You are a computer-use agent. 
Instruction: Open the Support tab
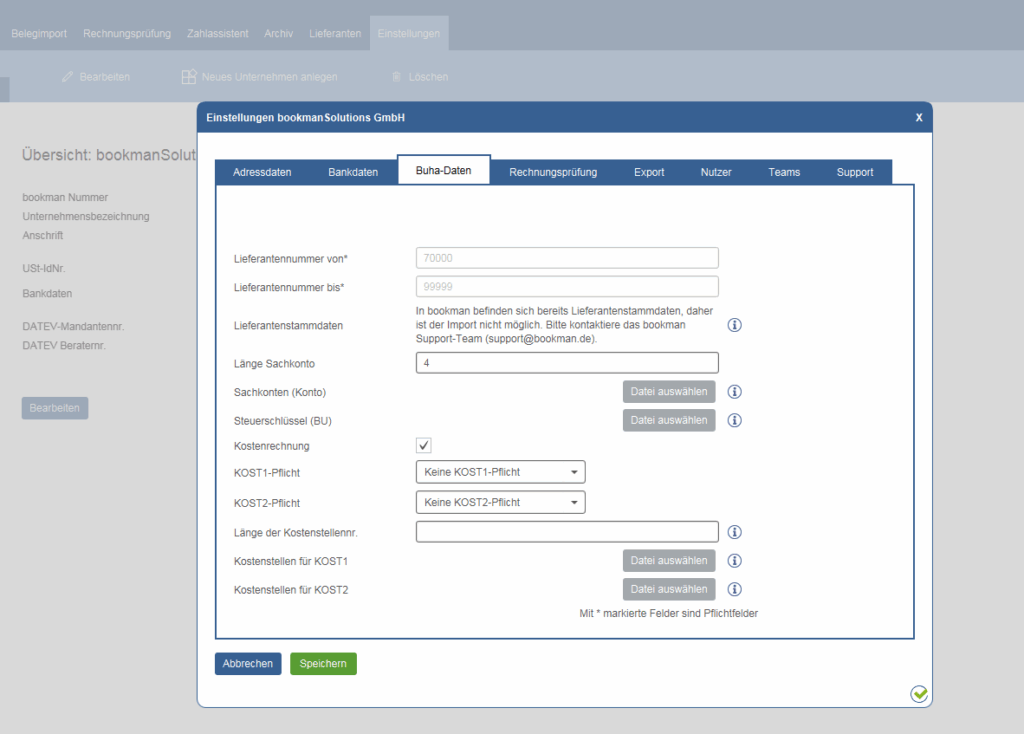855,172
